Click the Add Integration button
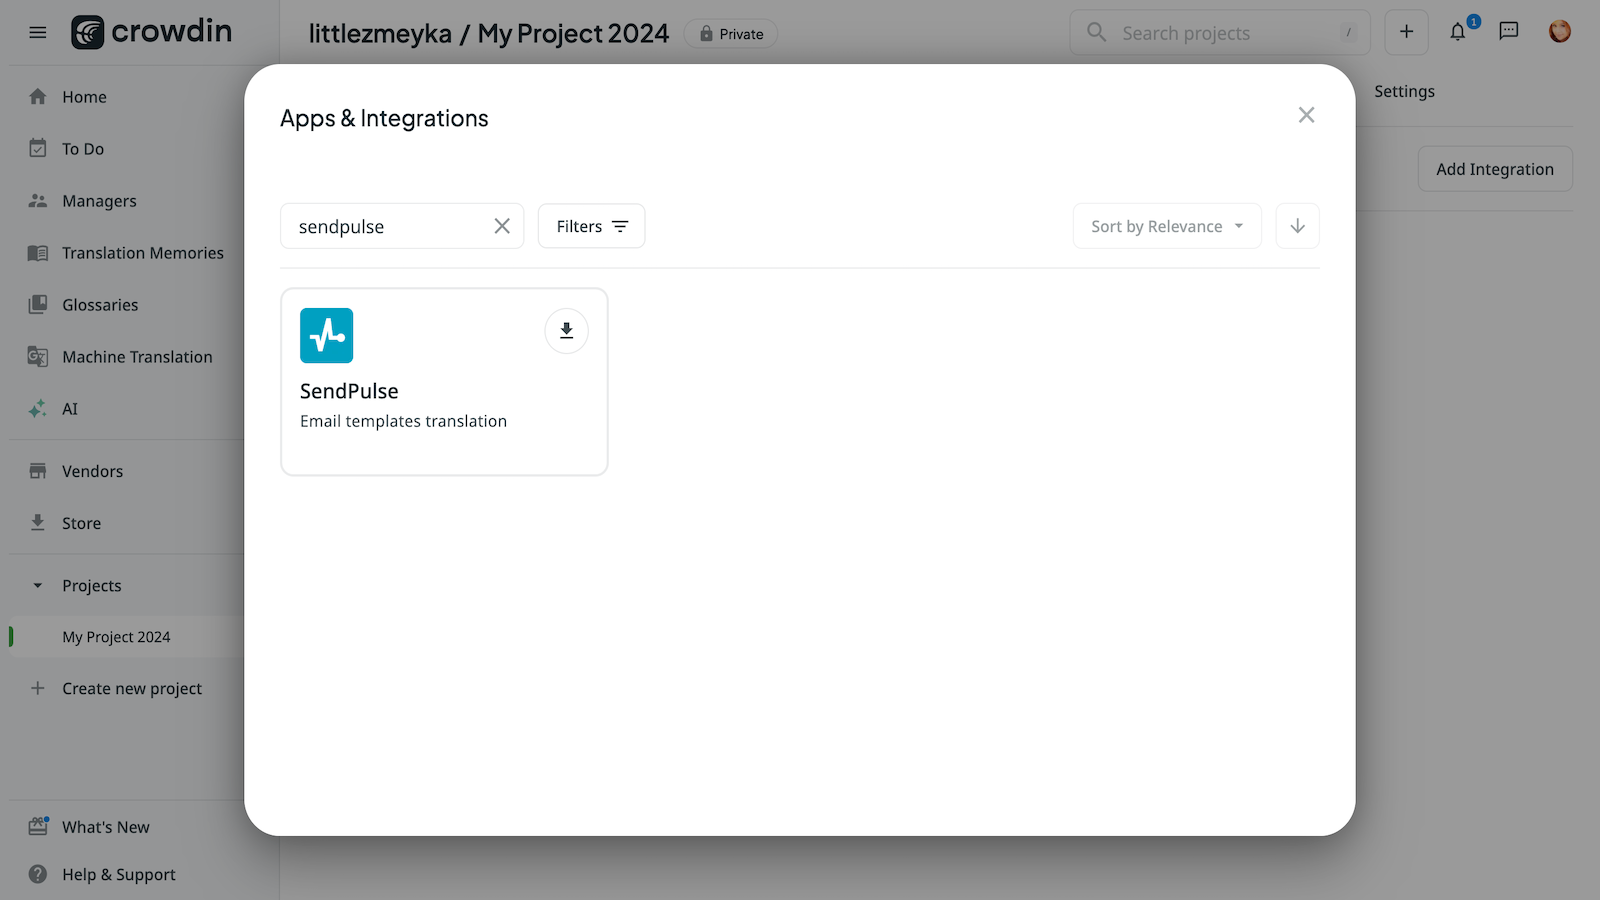Screen dimensions: 1600x900 click(x=1494, y=169)
